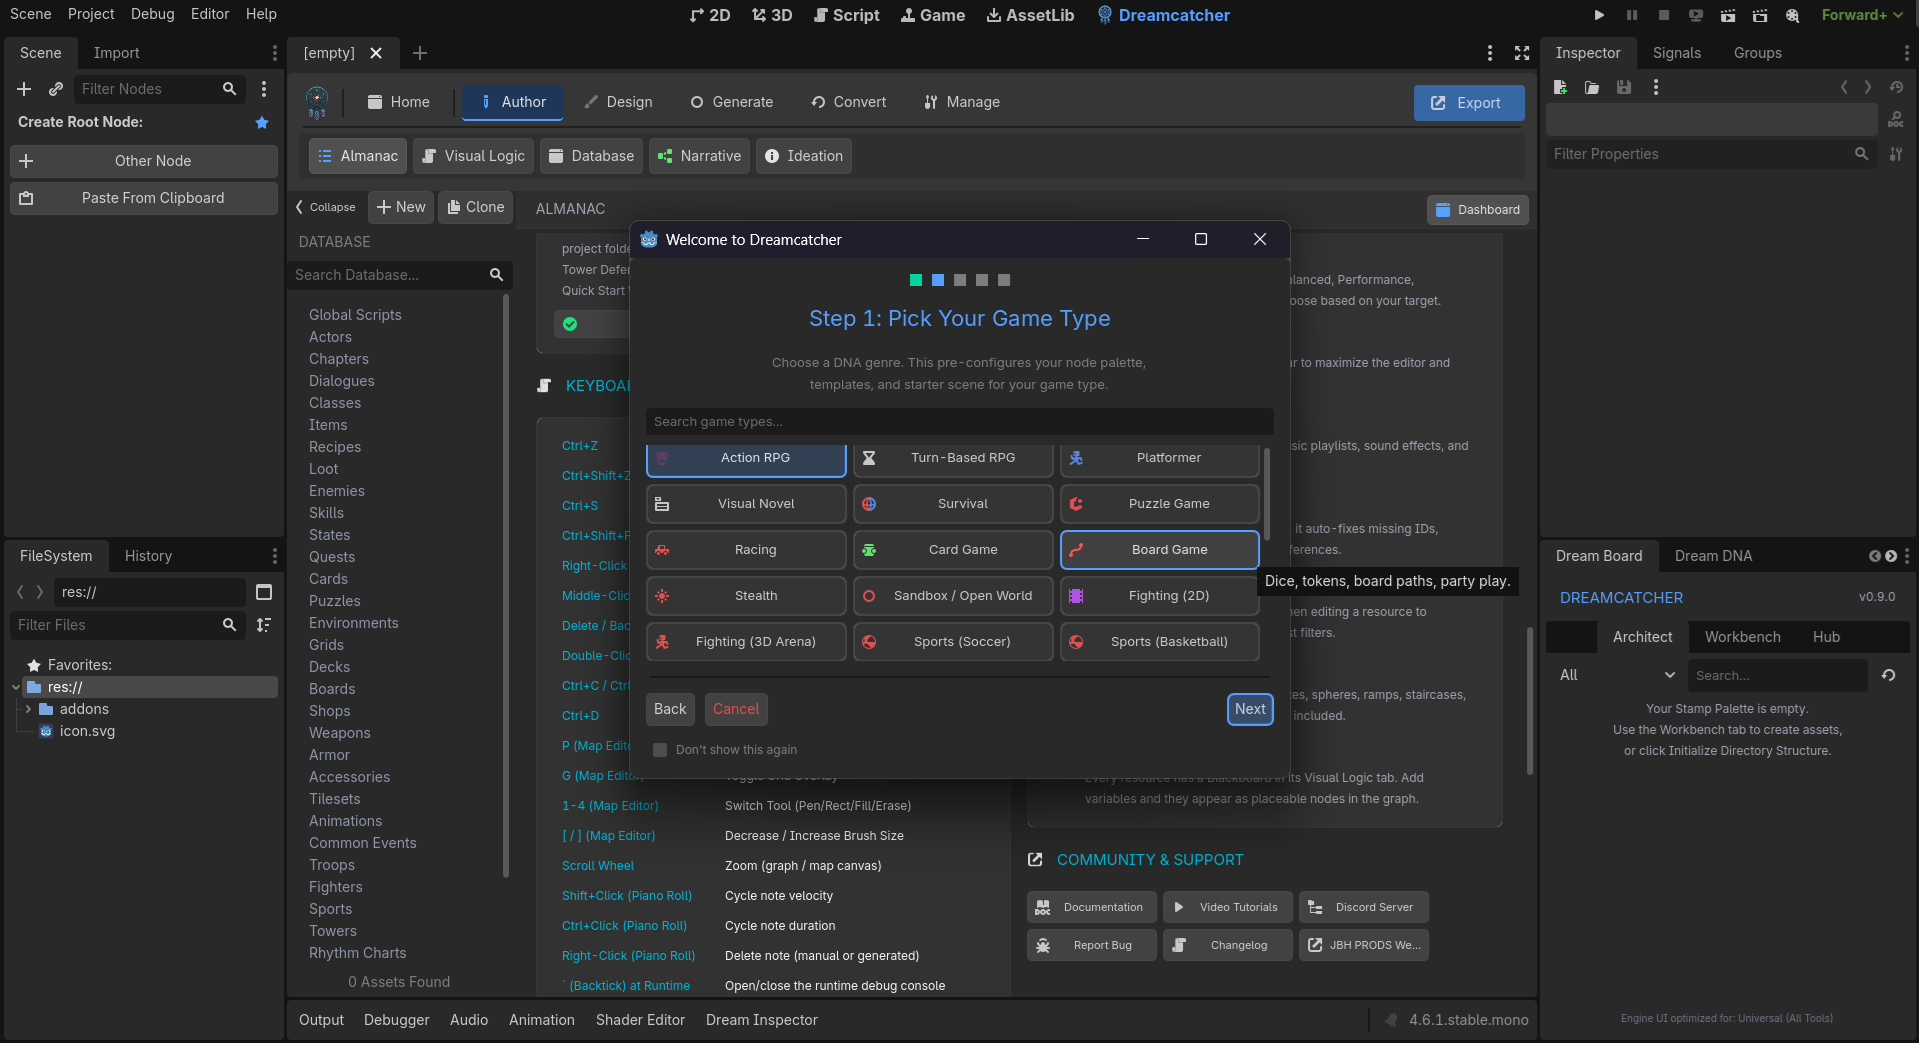
Task: Open Dream Board dock three-dot menu
Action: 1907,556
